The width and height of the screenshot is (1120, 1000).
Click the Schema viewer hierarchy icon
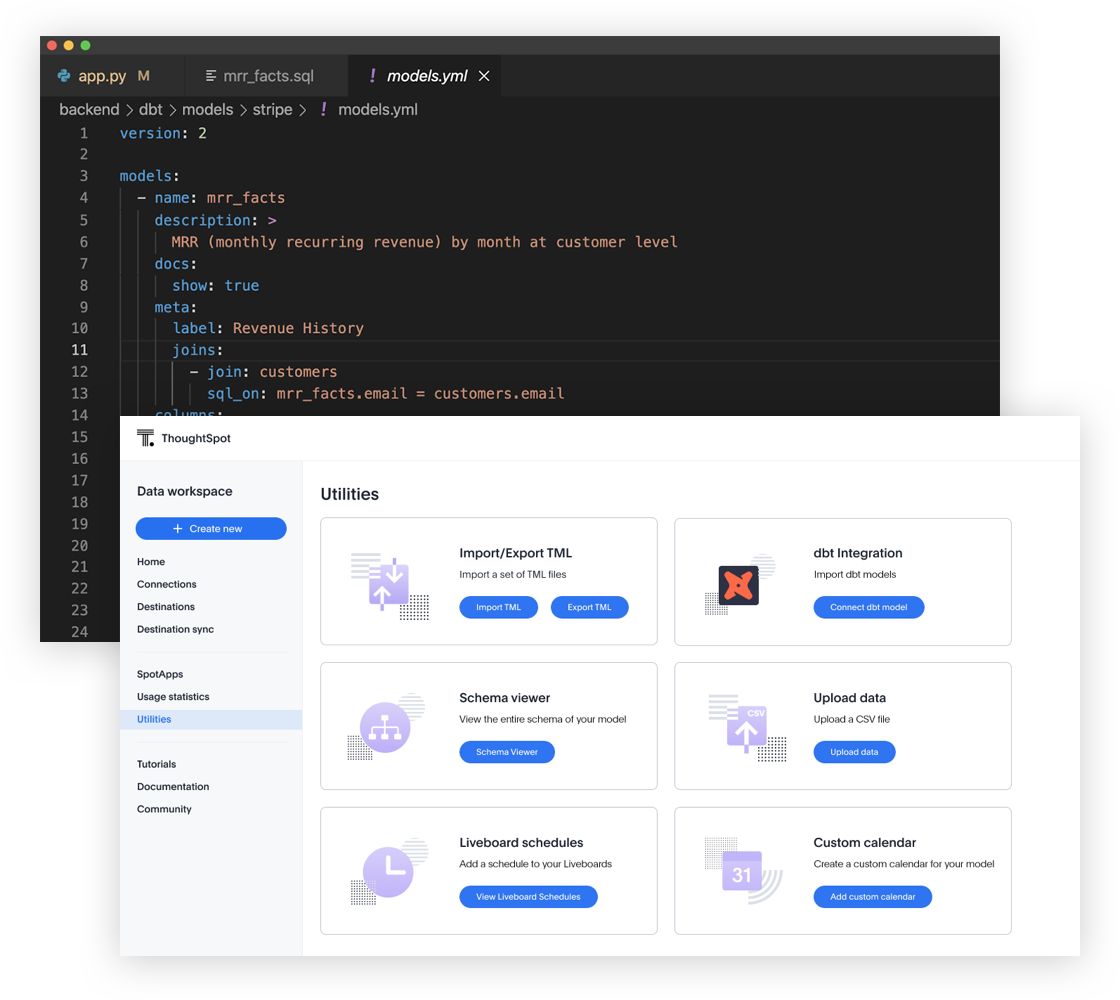385,728
